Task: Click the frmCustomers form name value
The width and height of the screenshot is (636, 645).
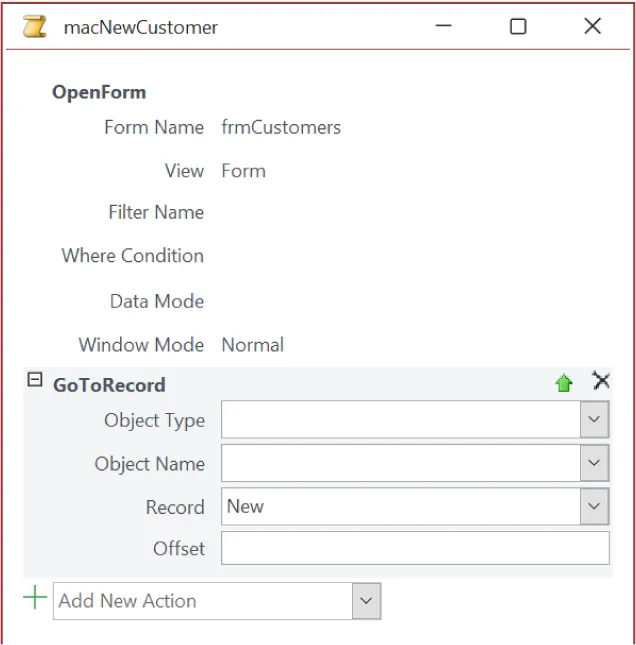Action: [x=281, y=127]
